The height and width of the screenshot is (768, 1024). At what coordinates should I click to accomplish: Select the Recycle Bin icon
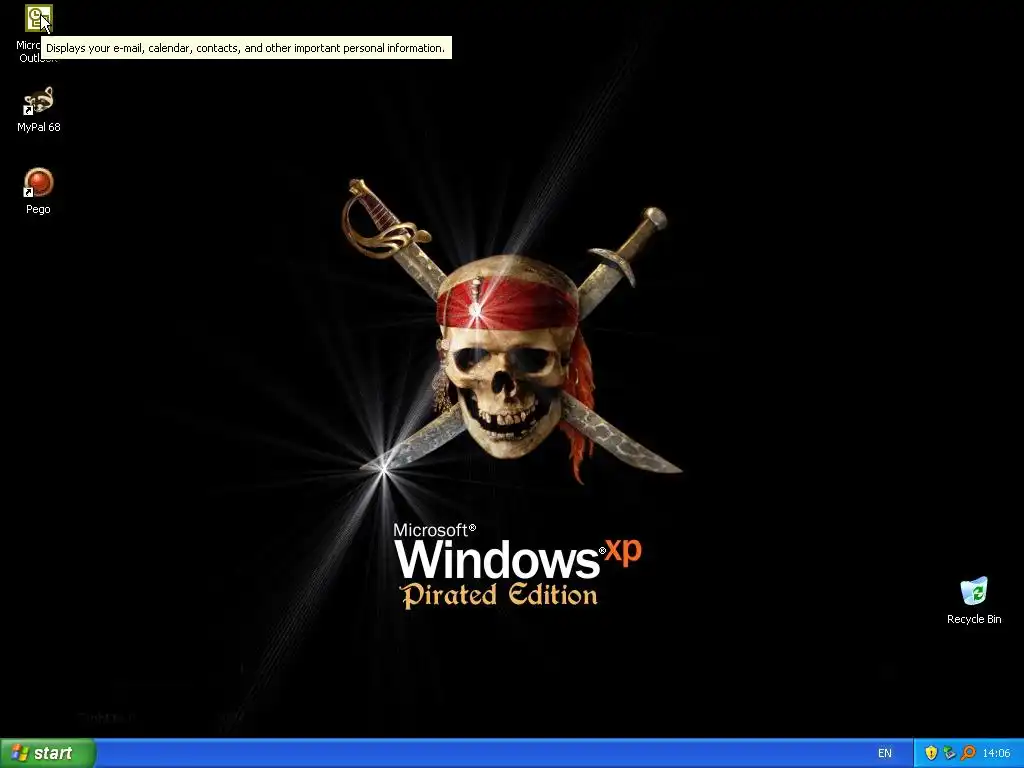click(x=974, y=591)
